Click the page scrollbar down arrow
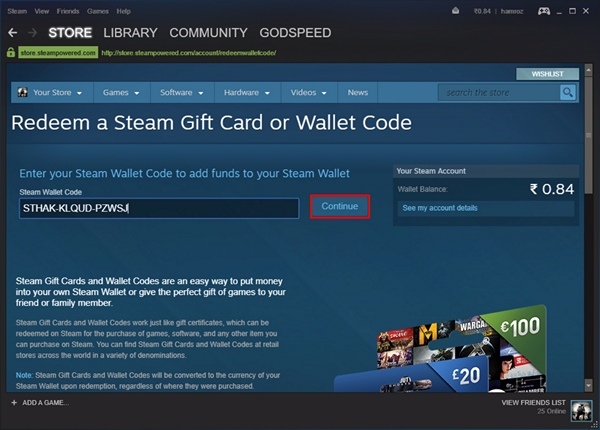600x430 pixels. point(589,385)
